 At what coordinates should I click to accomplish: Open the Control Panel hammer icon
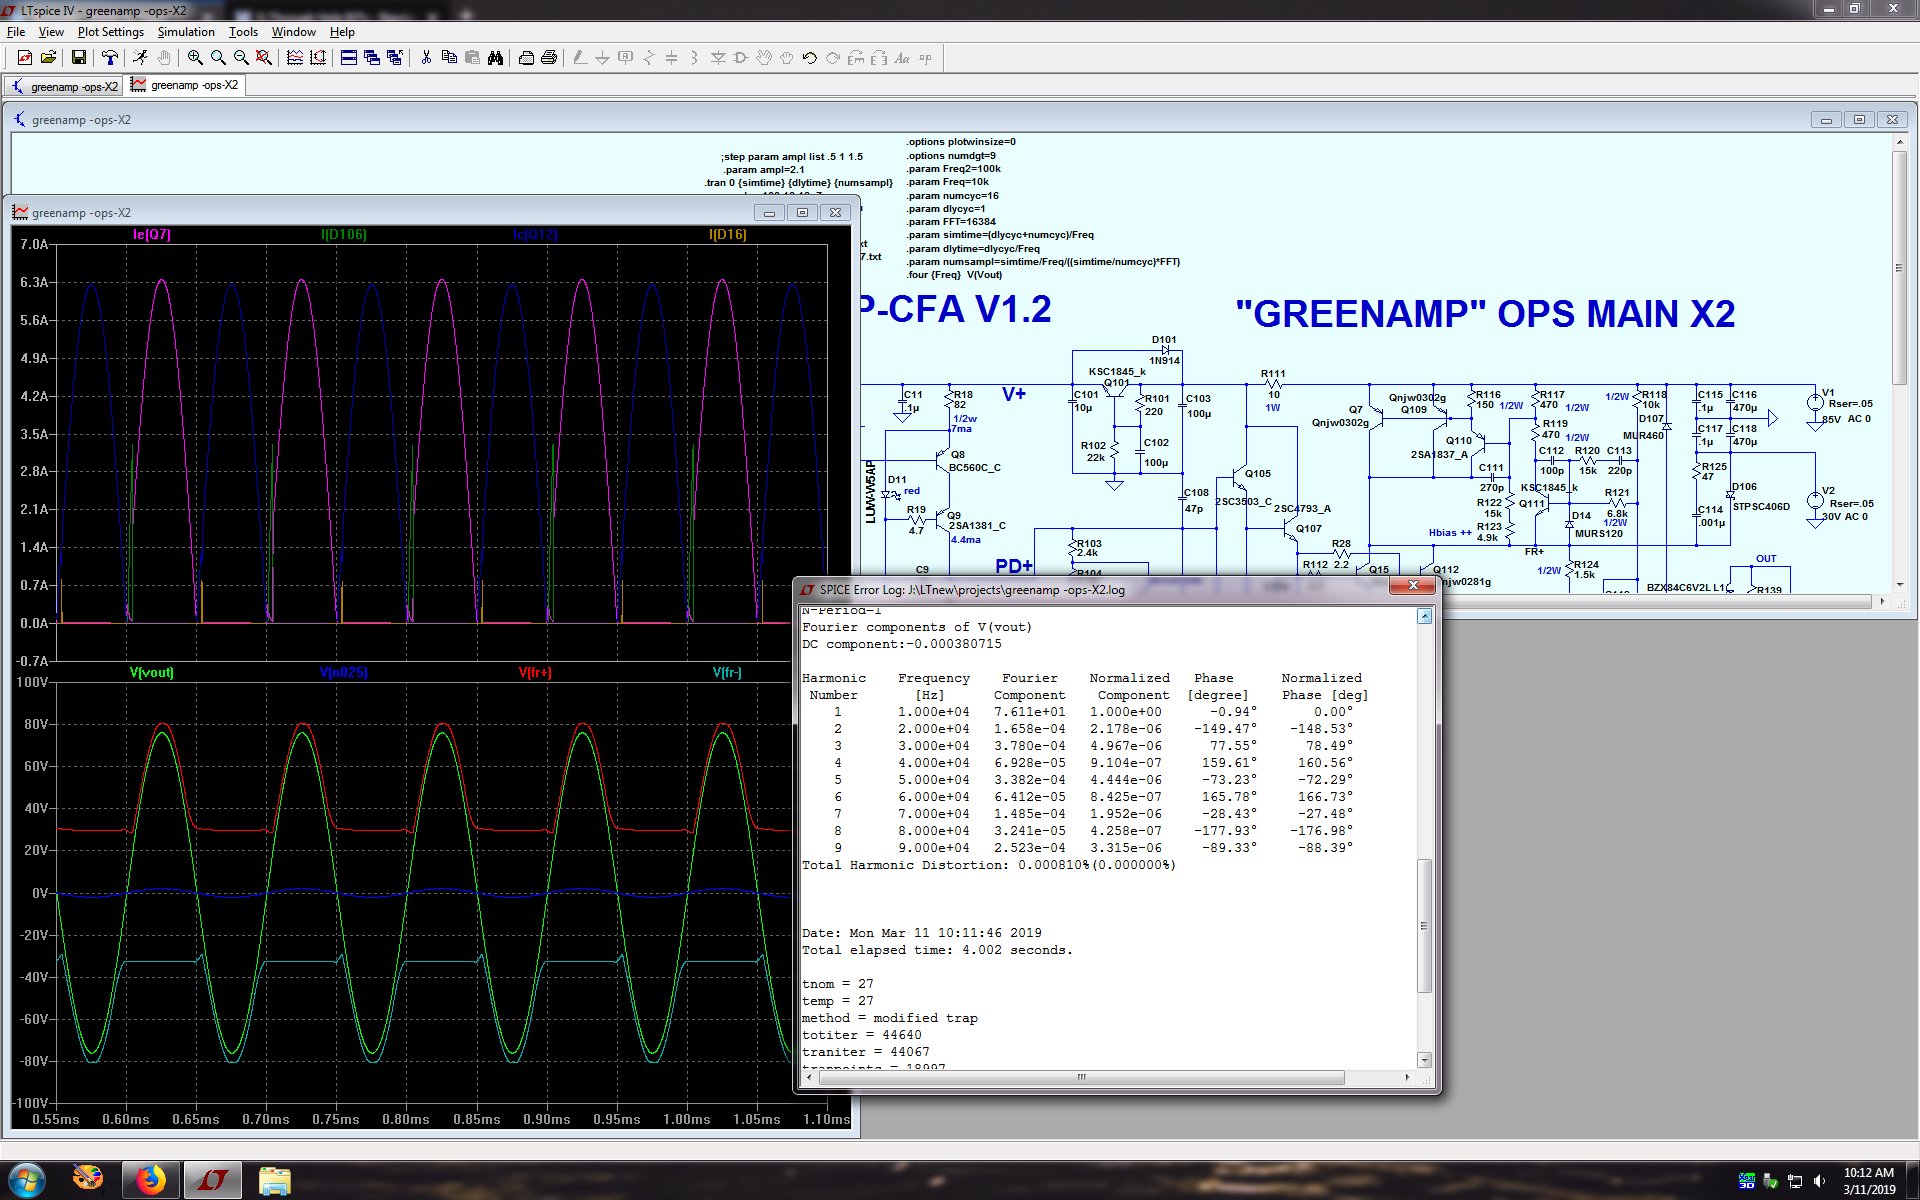110,58
